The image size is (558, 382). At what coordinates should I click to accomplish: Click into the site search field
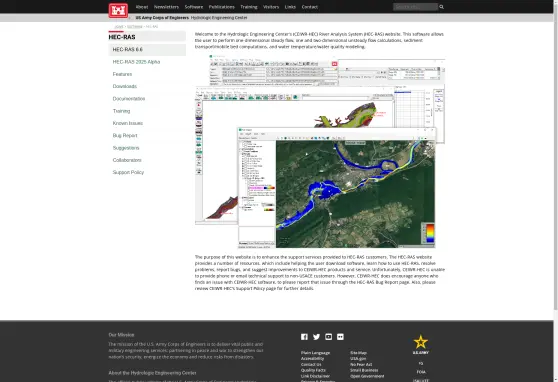pyautogui.click(x=415, y=7)
